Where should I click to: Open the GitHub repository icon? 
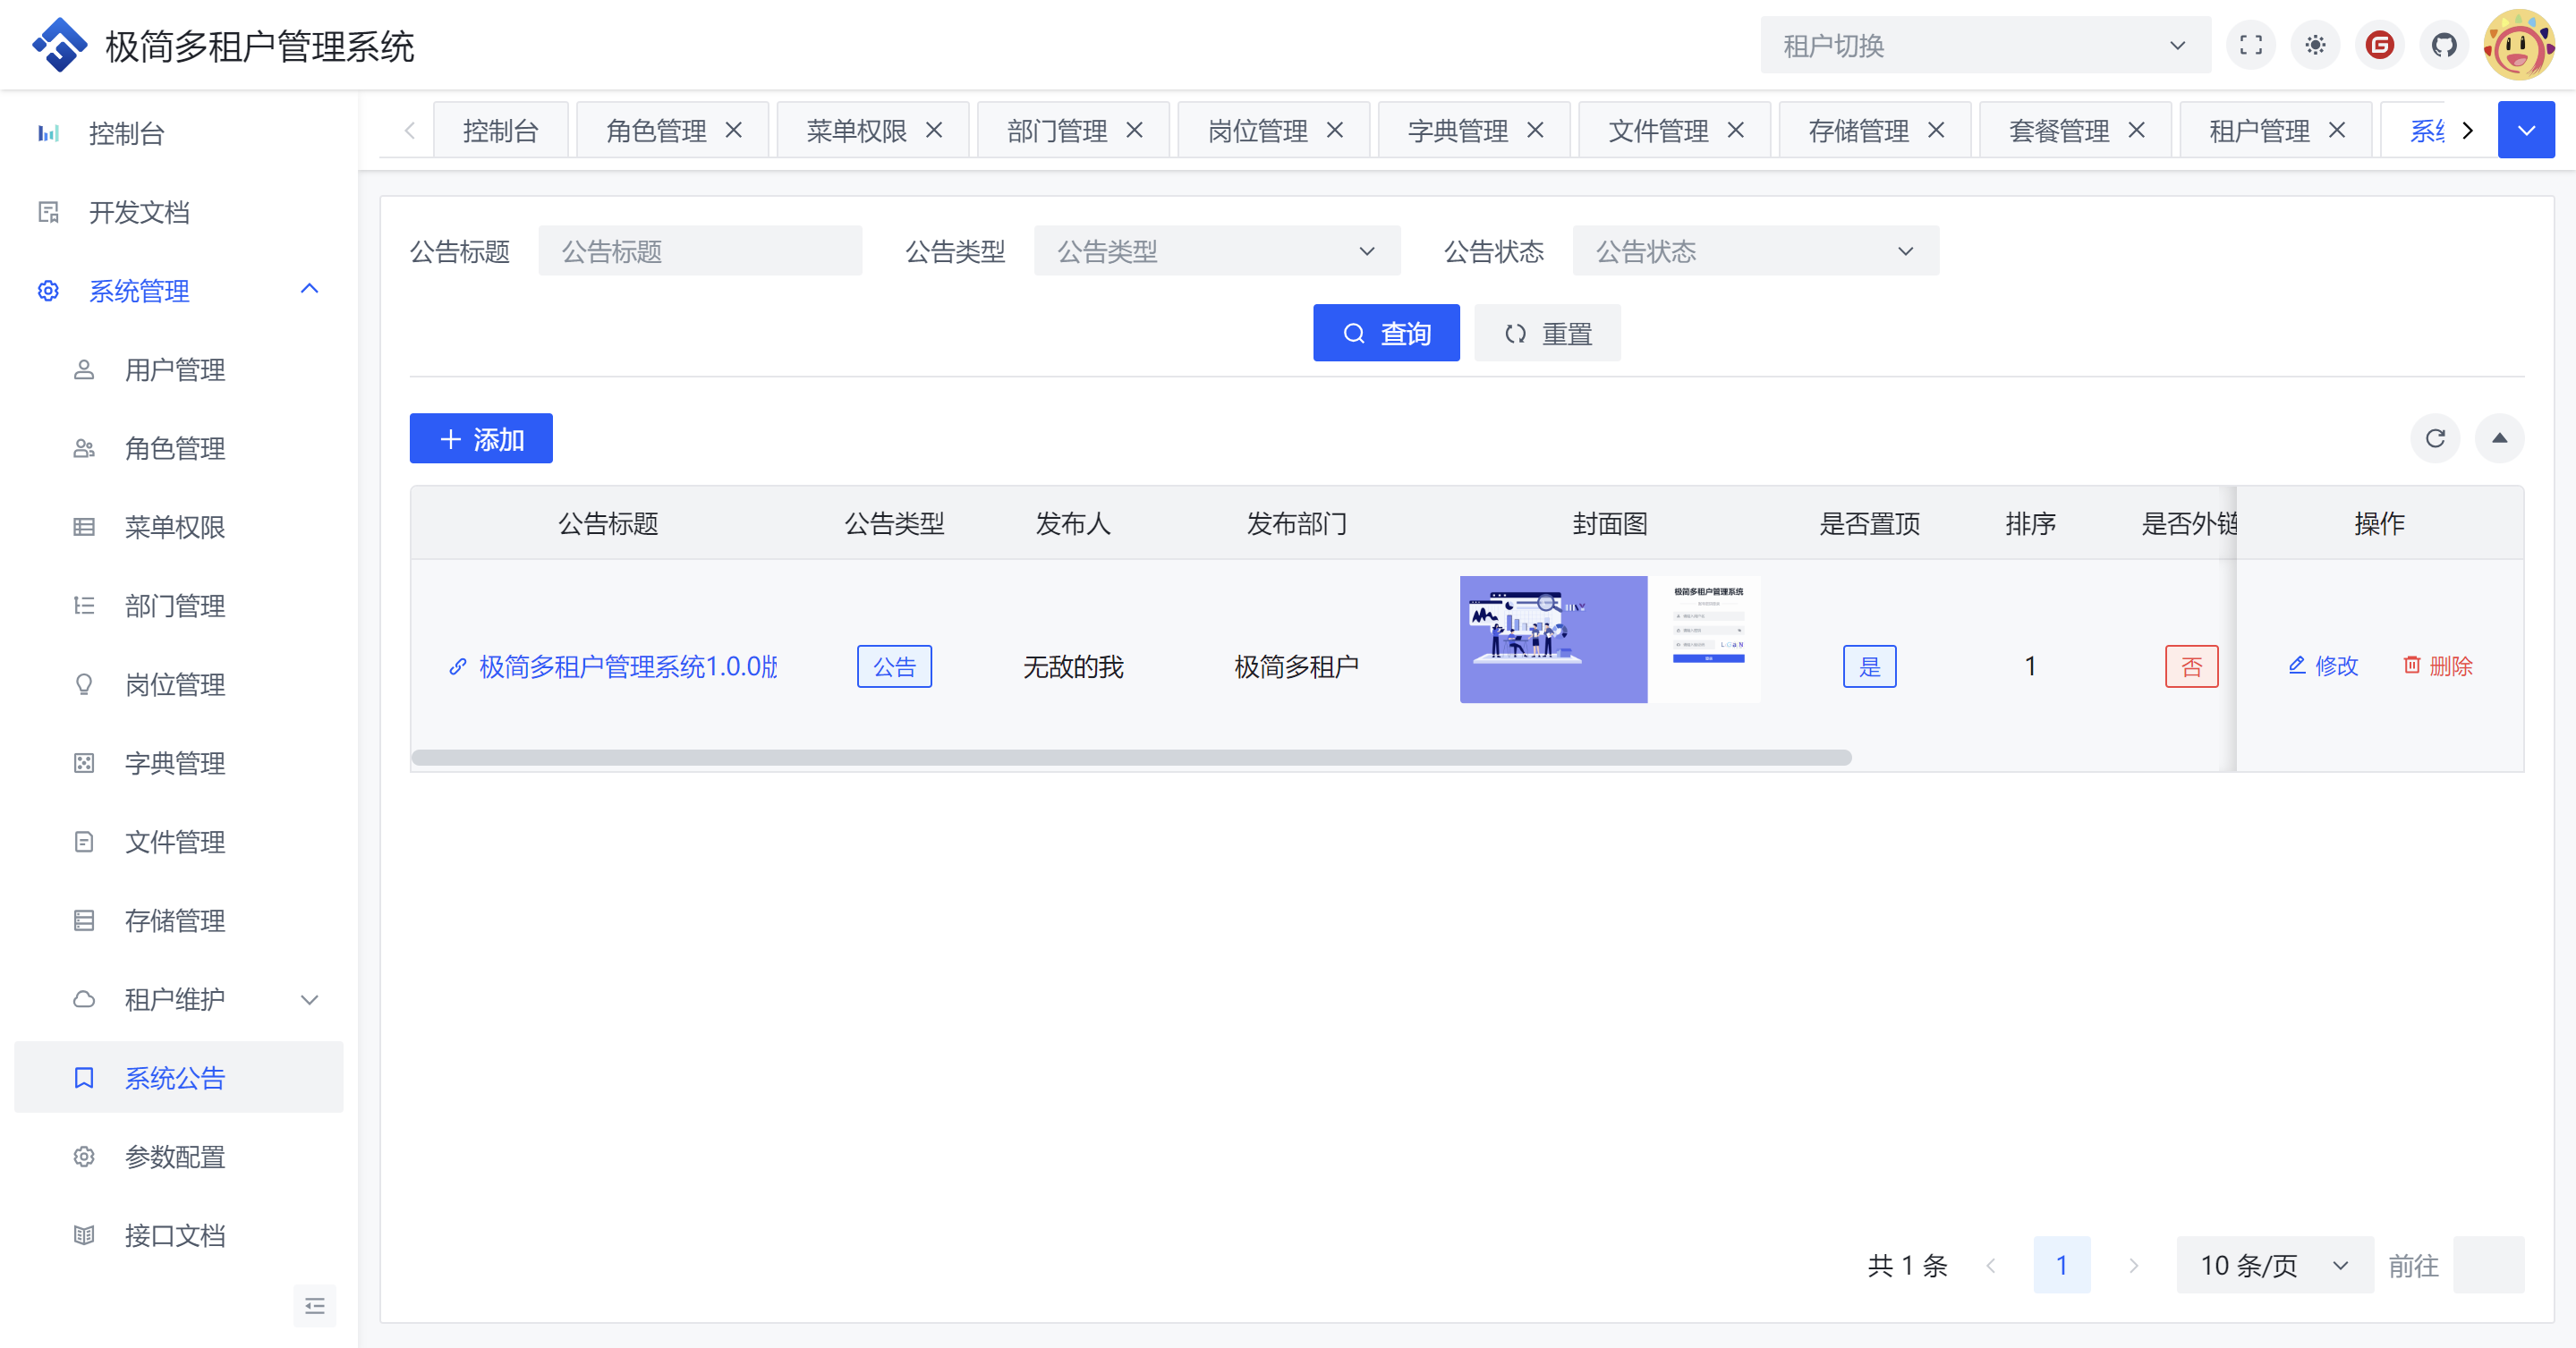tap(2444, 45)
